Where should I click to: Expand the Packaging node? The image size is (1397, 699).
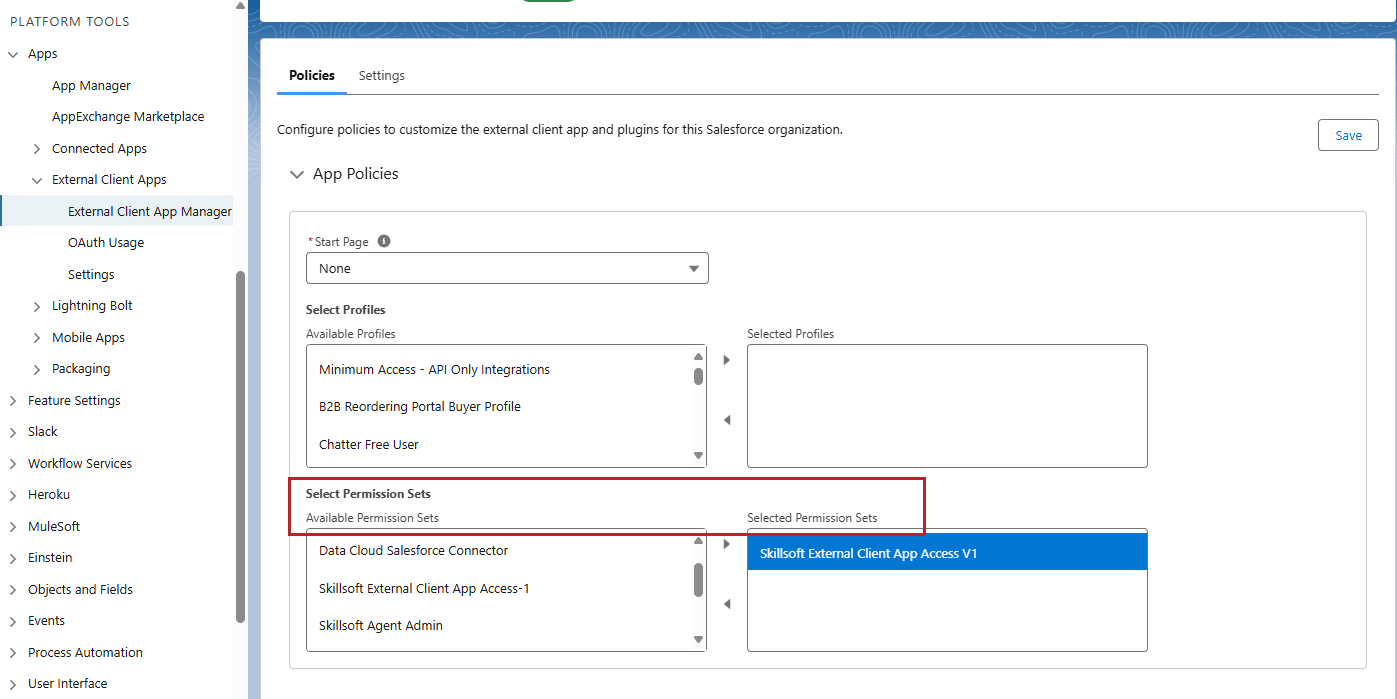click(37, 369)
